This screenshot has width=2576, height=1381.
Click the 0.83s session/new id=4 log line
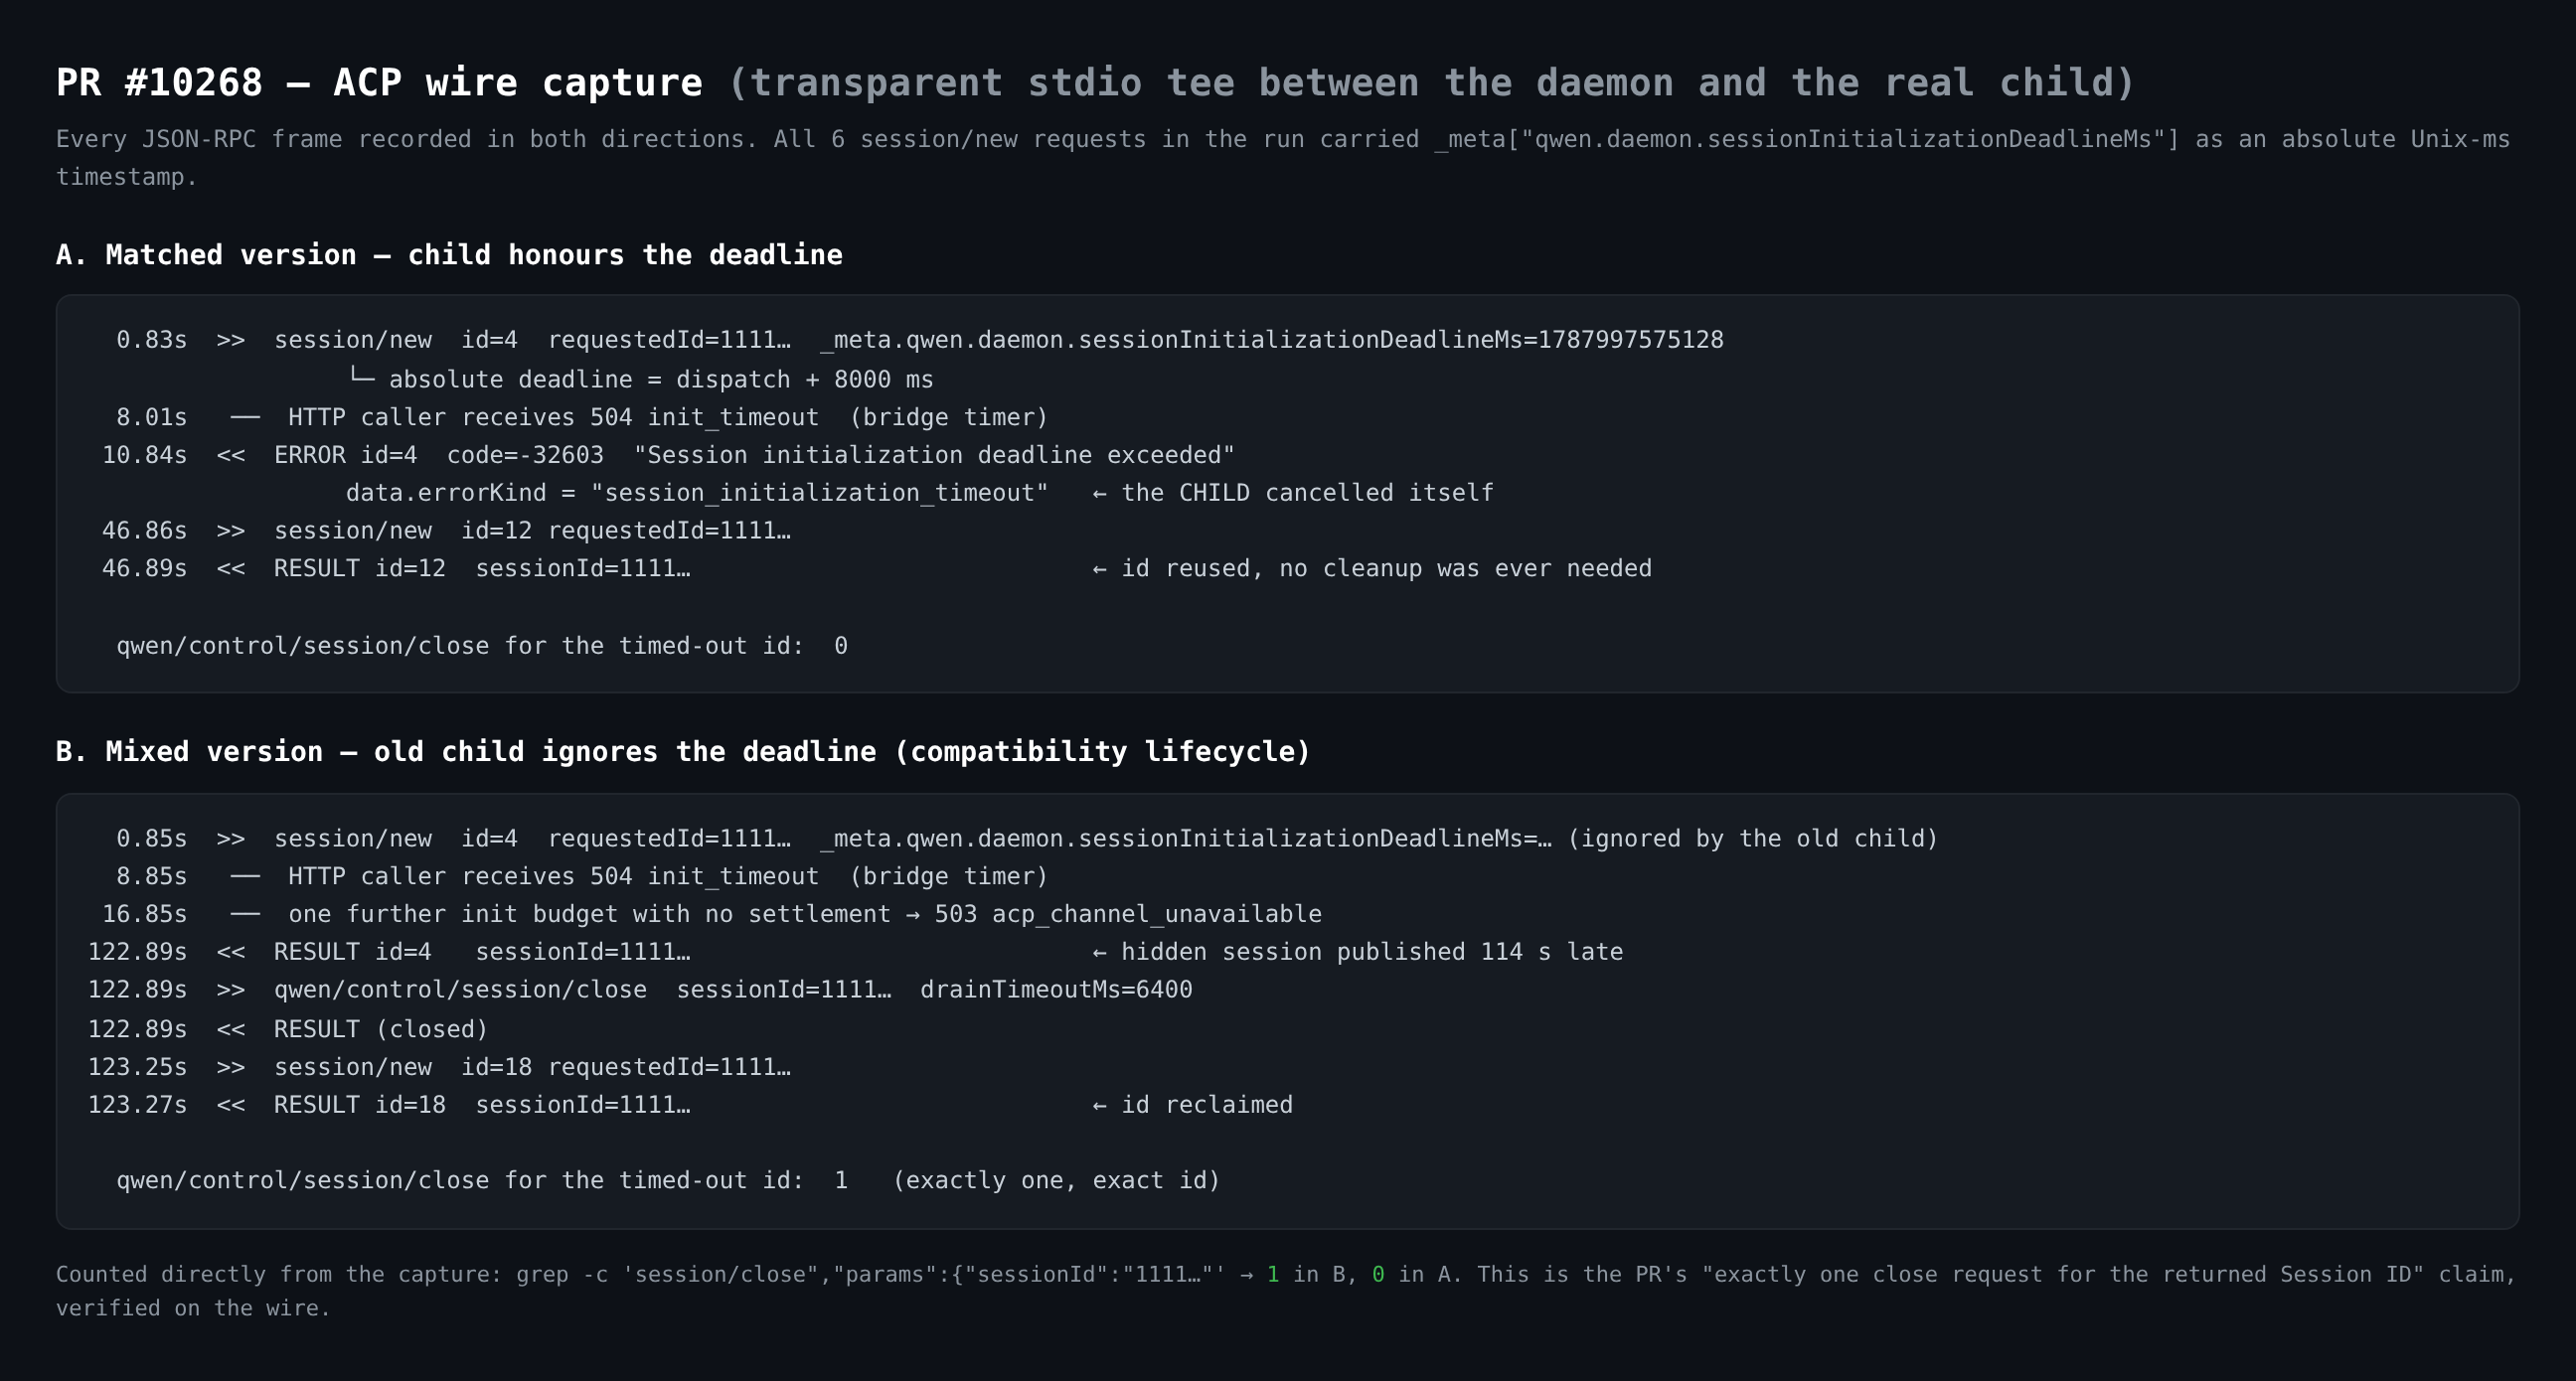point(920,340)
